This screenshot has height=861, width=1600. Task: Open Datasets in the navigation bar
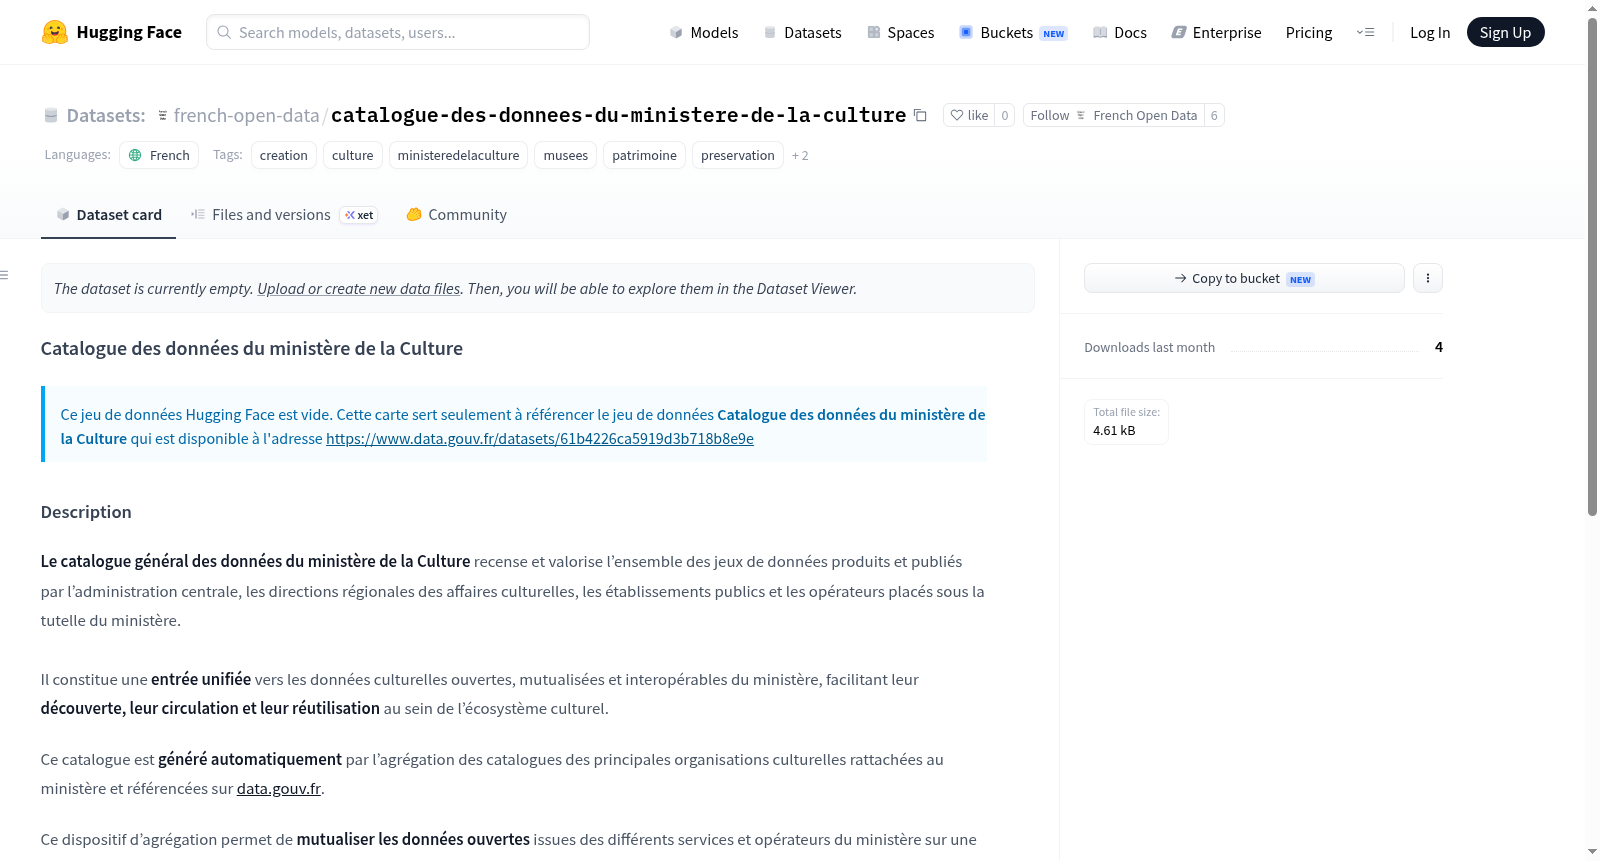[x=802, y=32]
